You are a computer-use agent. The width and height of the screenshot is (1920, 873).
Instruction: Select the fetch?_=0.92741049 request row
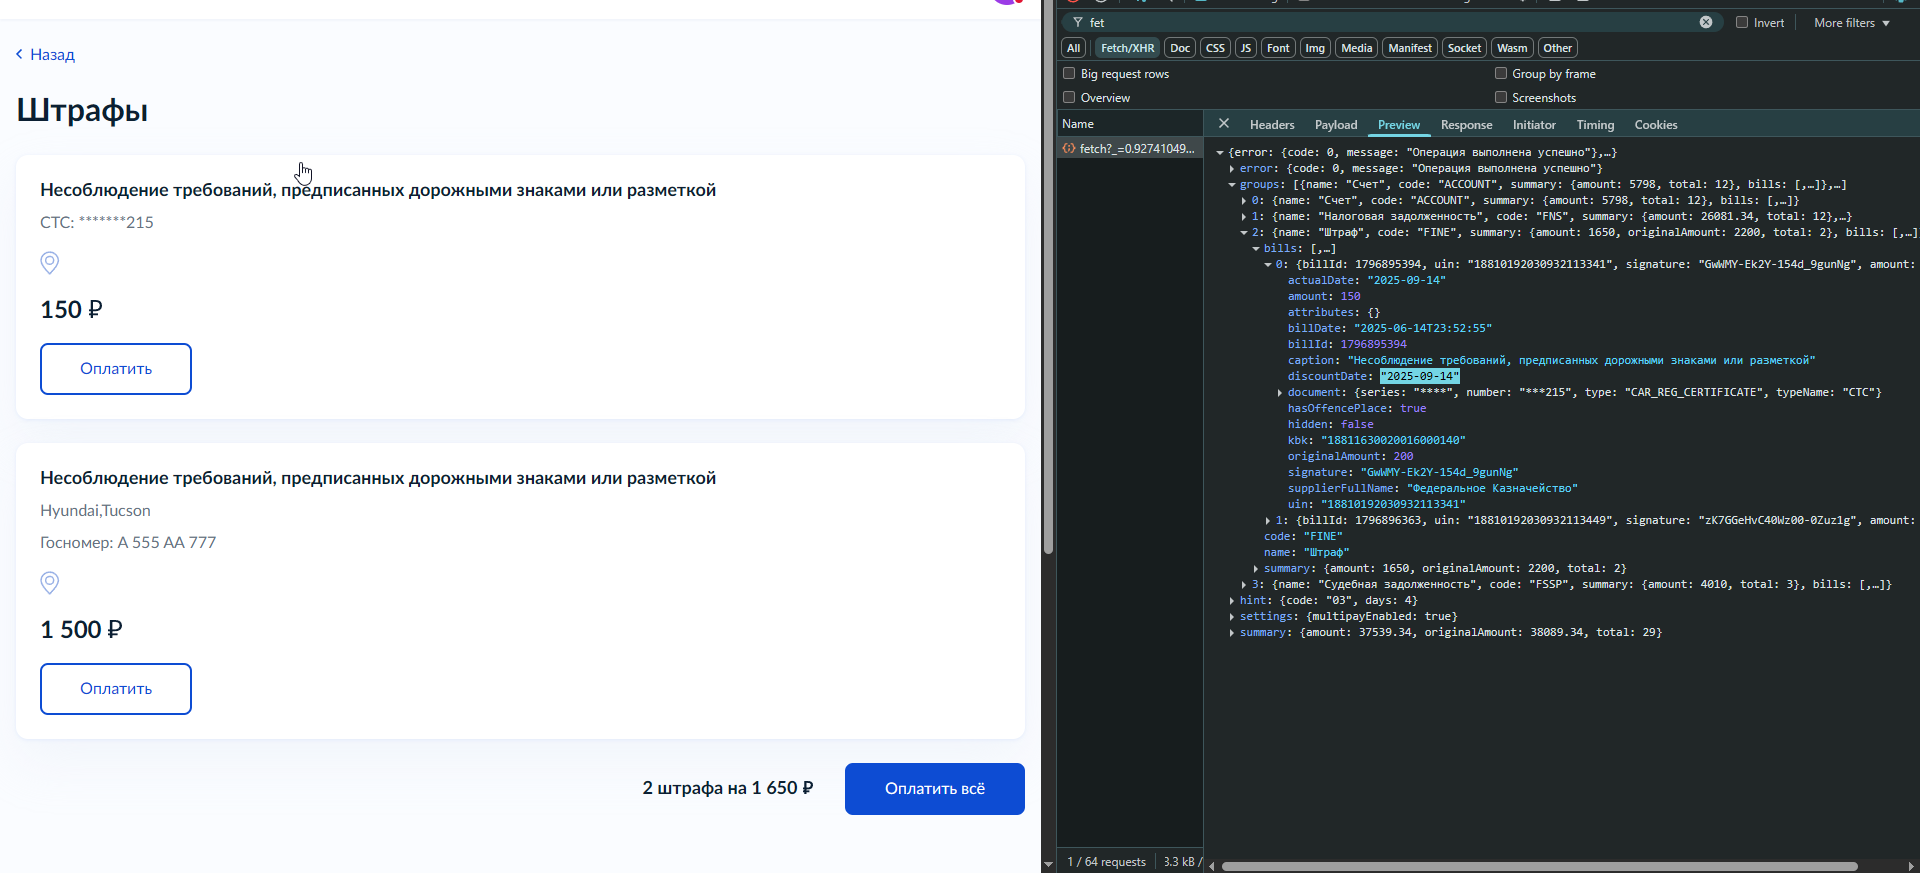pos(1130,149)
